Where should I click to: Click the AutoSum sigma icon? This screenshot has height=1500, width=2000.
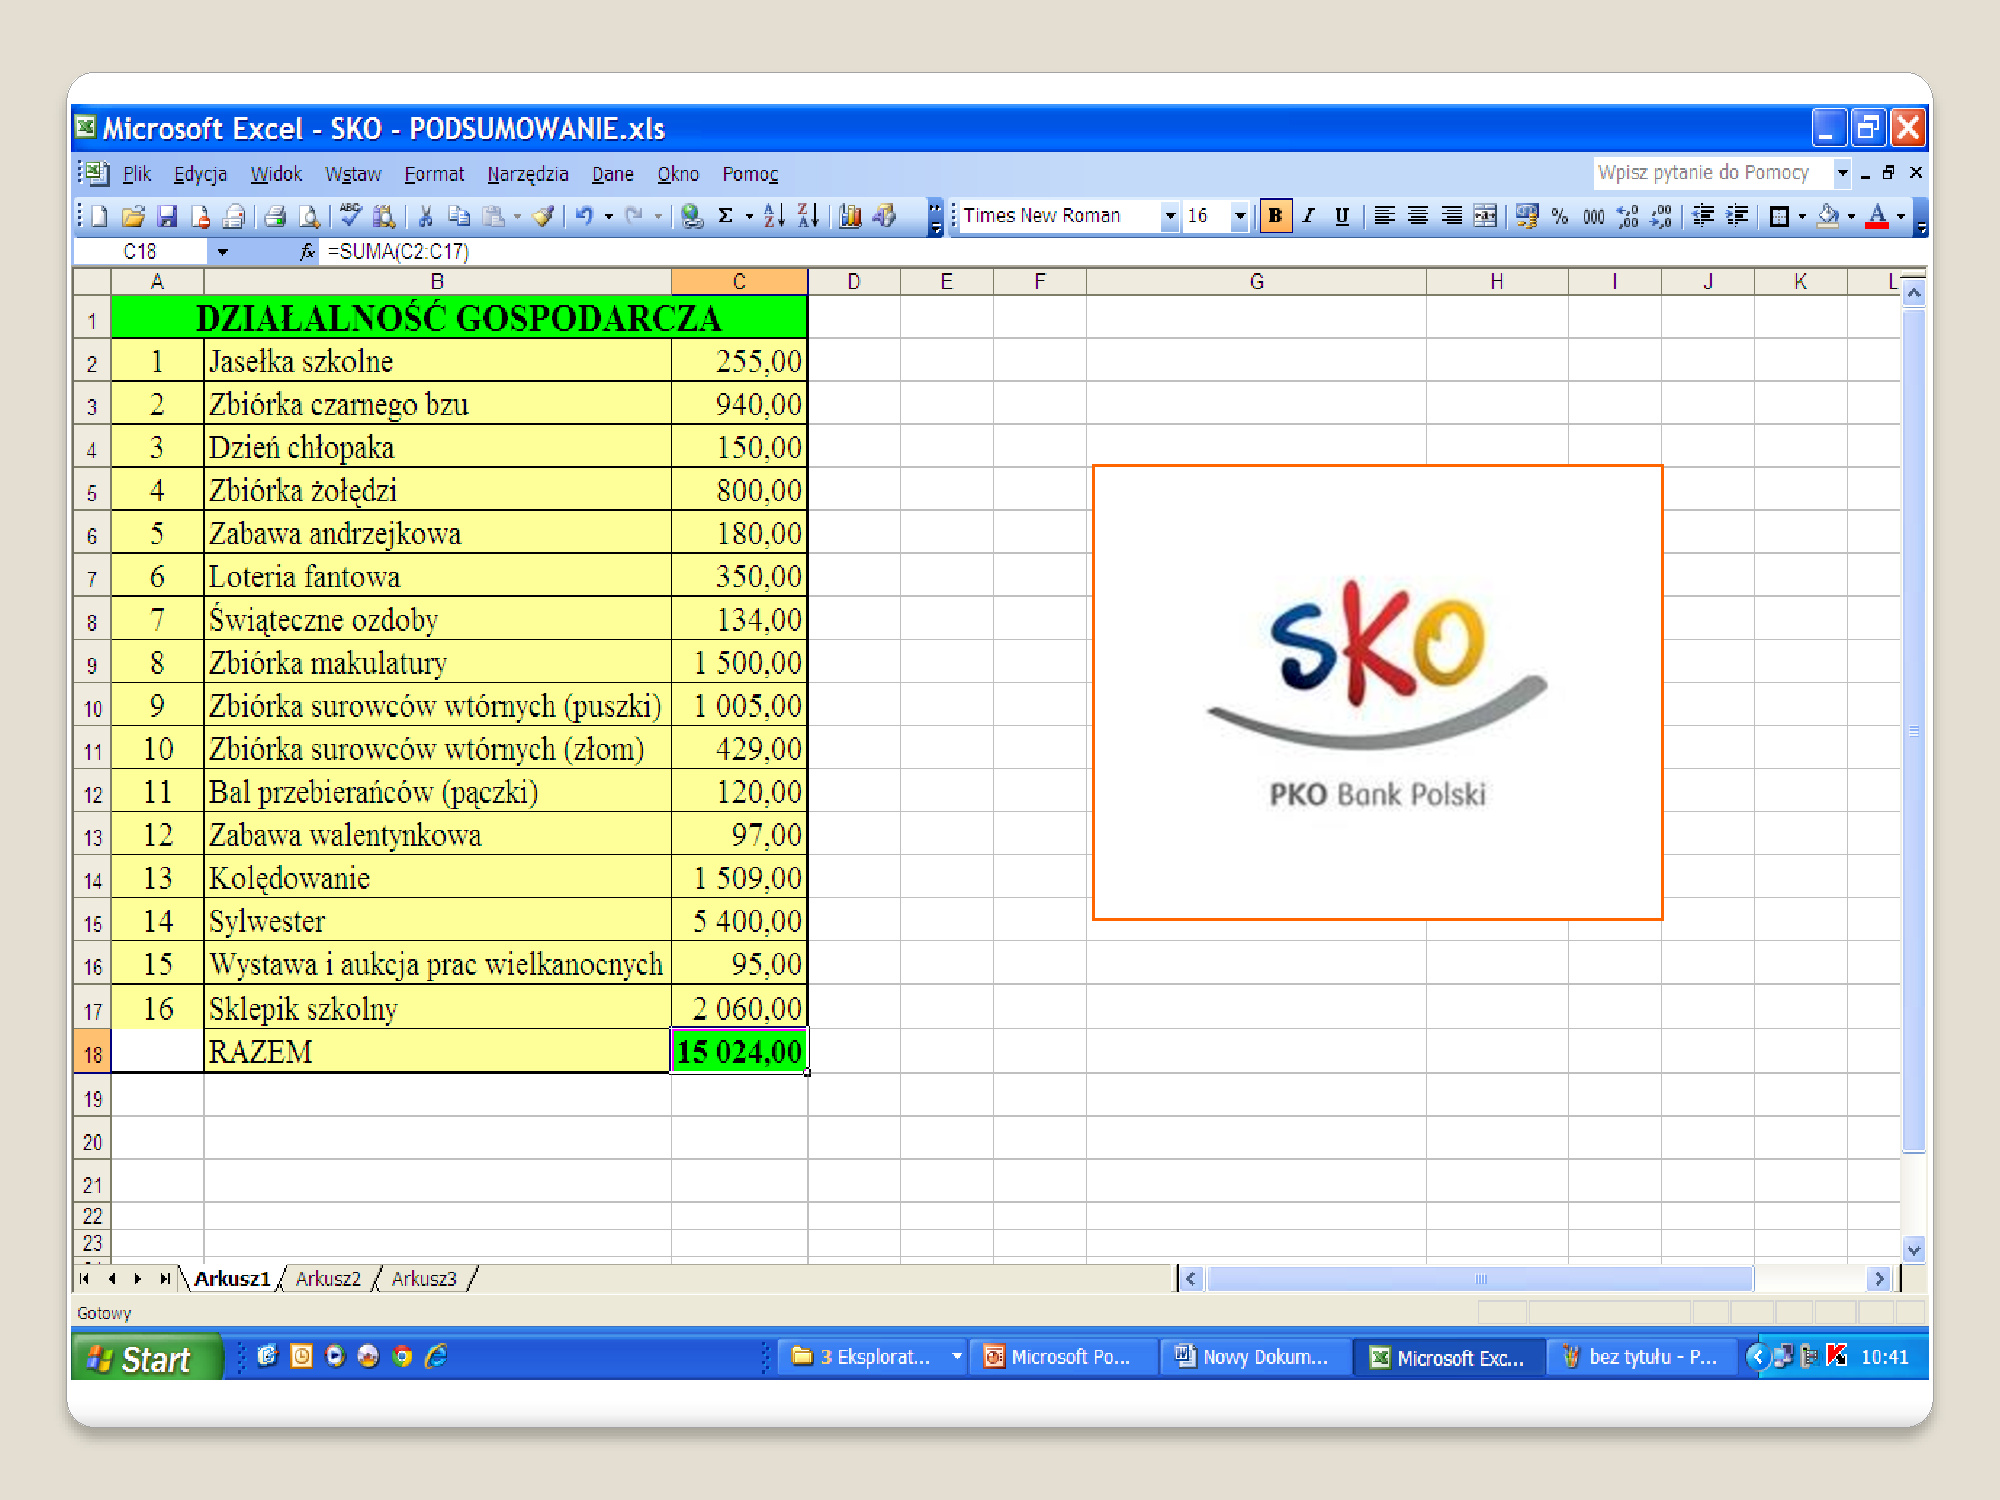tap(726, 216)
